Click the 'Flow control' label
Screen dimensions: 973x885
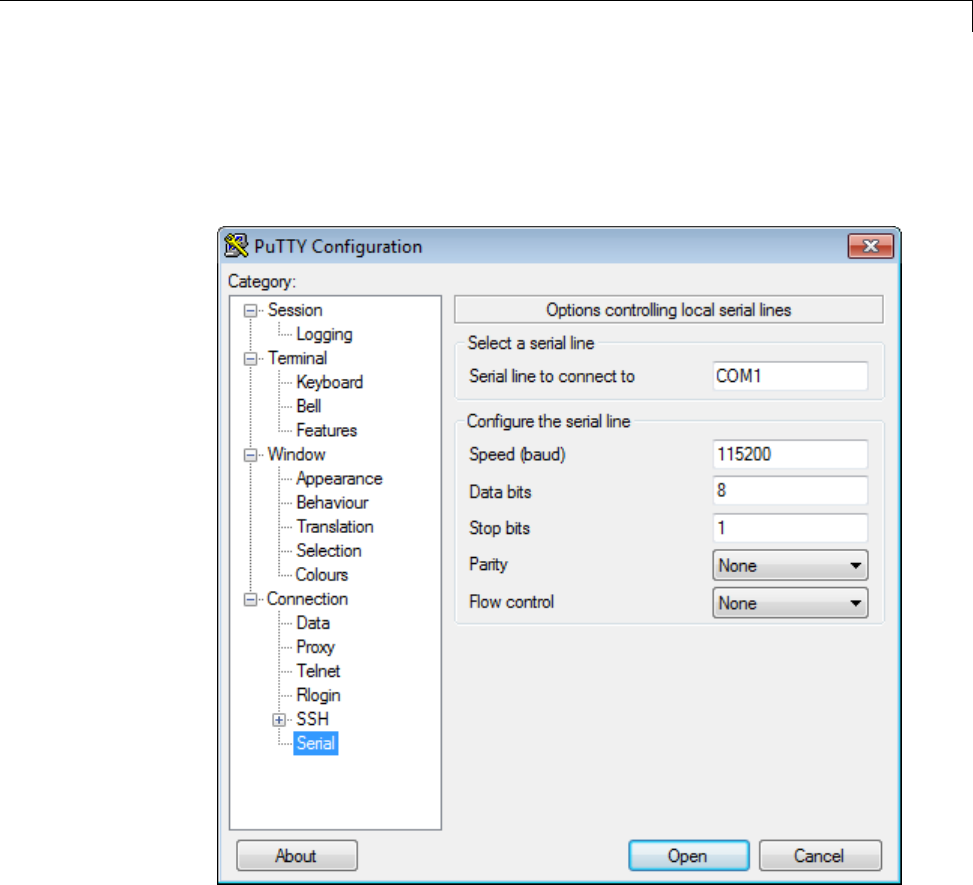(511, 602)
